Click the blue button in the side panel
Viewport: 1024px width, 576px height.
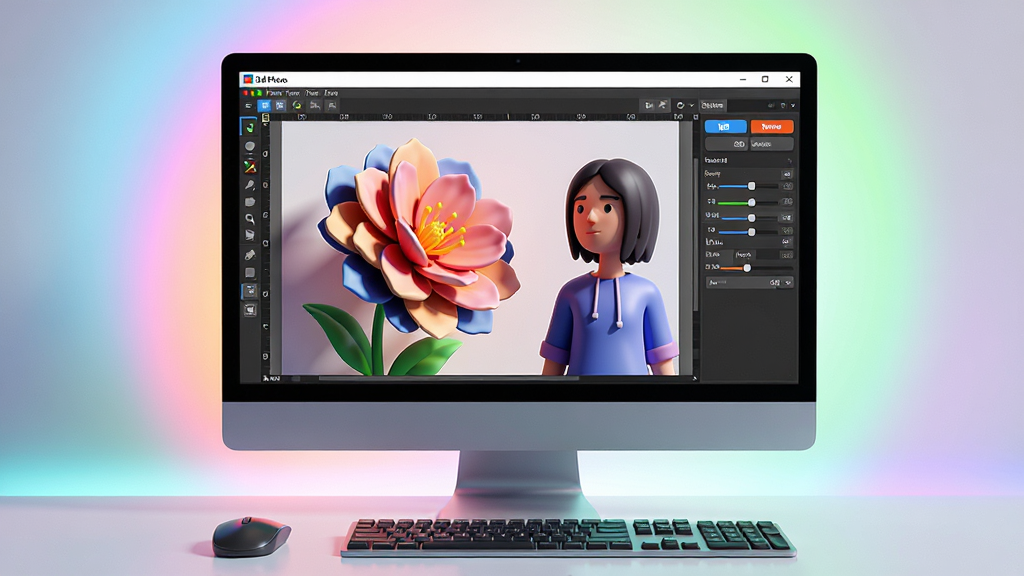[x=726, y=127]
